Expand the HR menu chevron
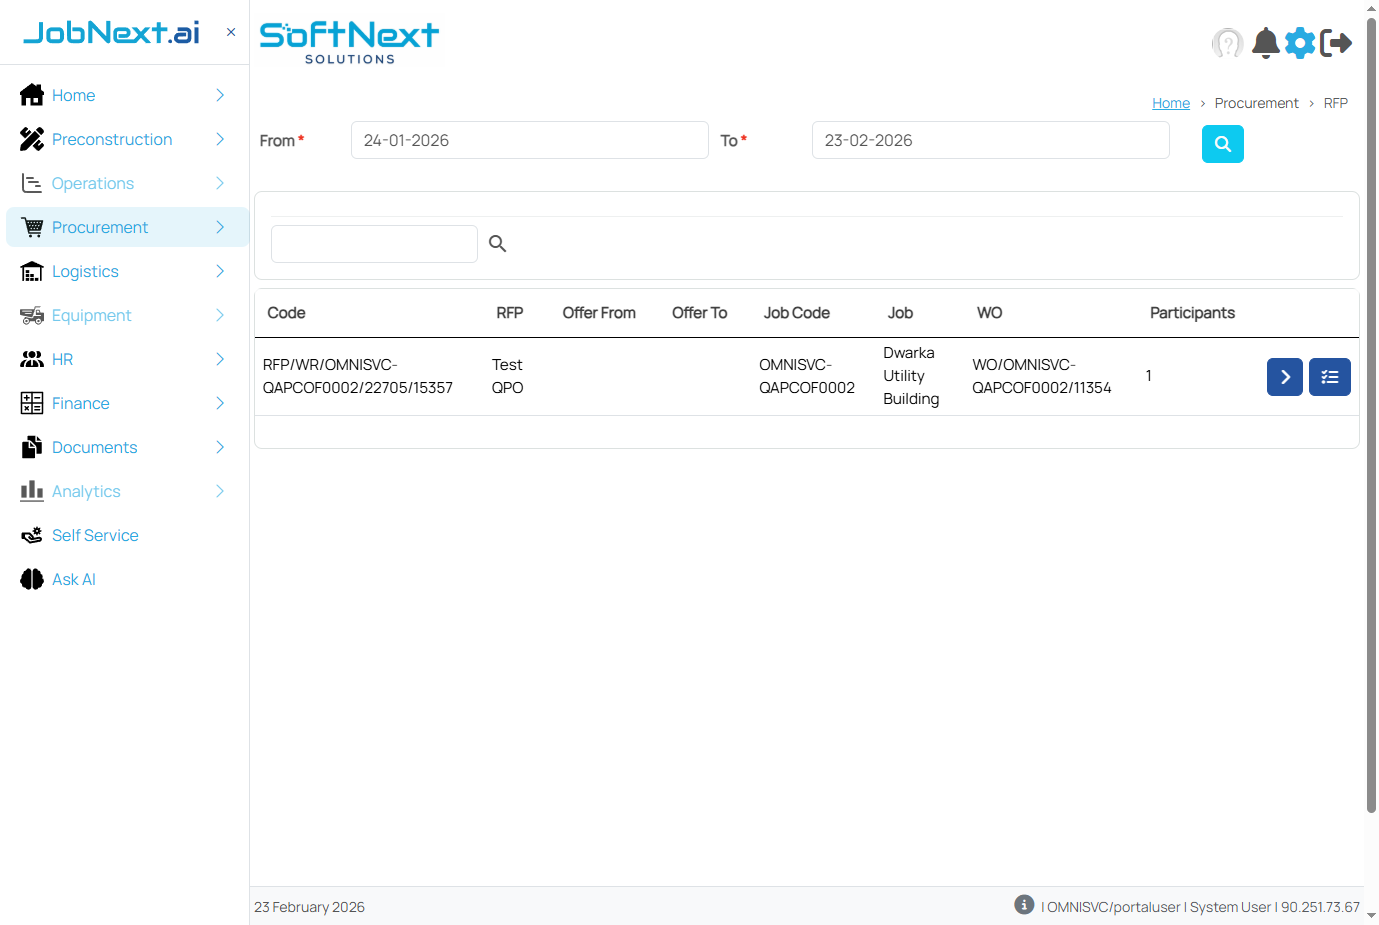This screenshot has width=1379, height=925. (220, 359)
